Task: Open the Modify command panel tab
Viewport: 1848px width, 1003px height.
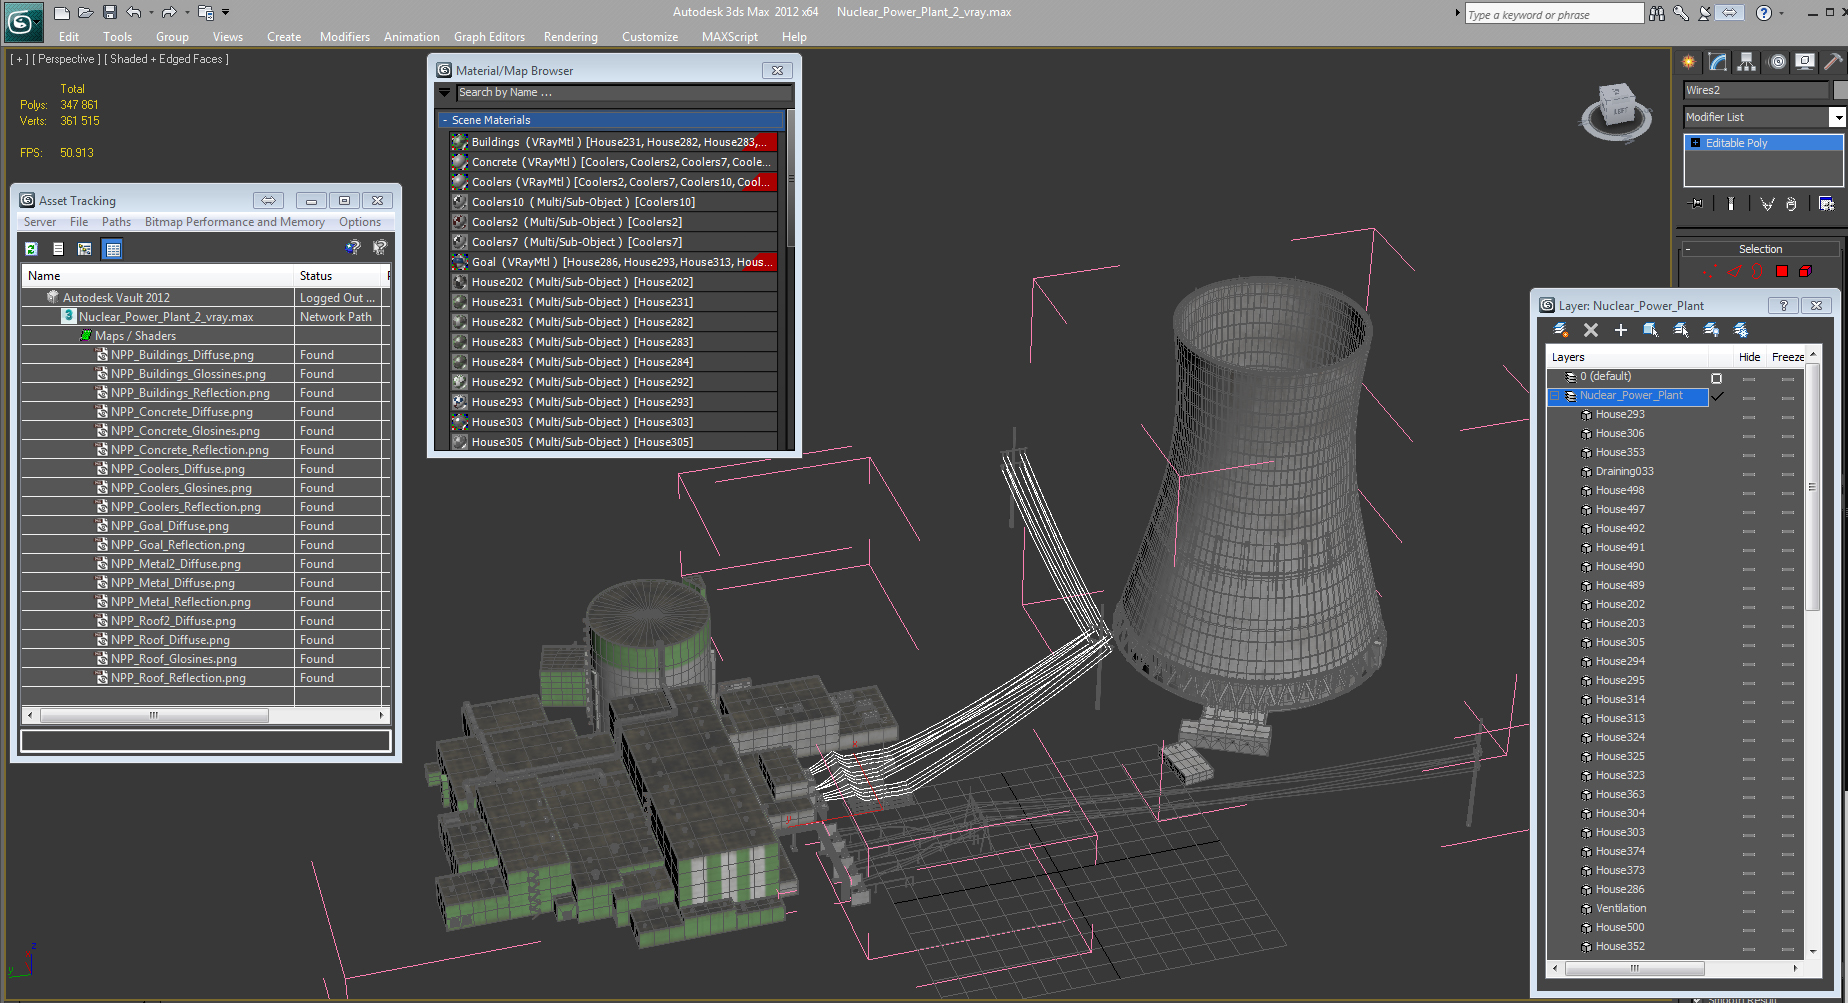Action: tap(1718, 62)
